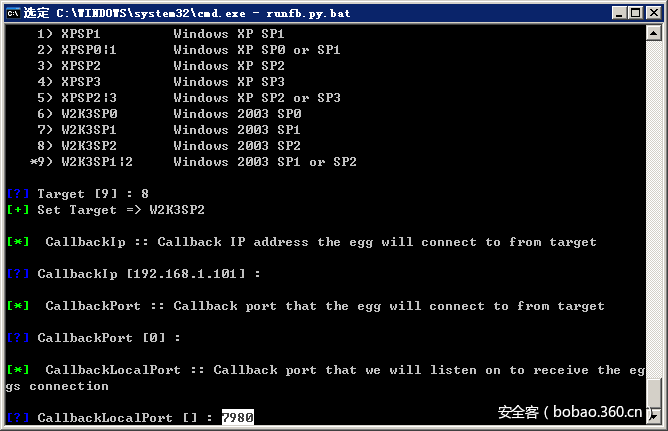The height and width of the screenshot is (431, 668).
Task: Click the cmd.exe system menu icon
Action: tap(12, 12)
